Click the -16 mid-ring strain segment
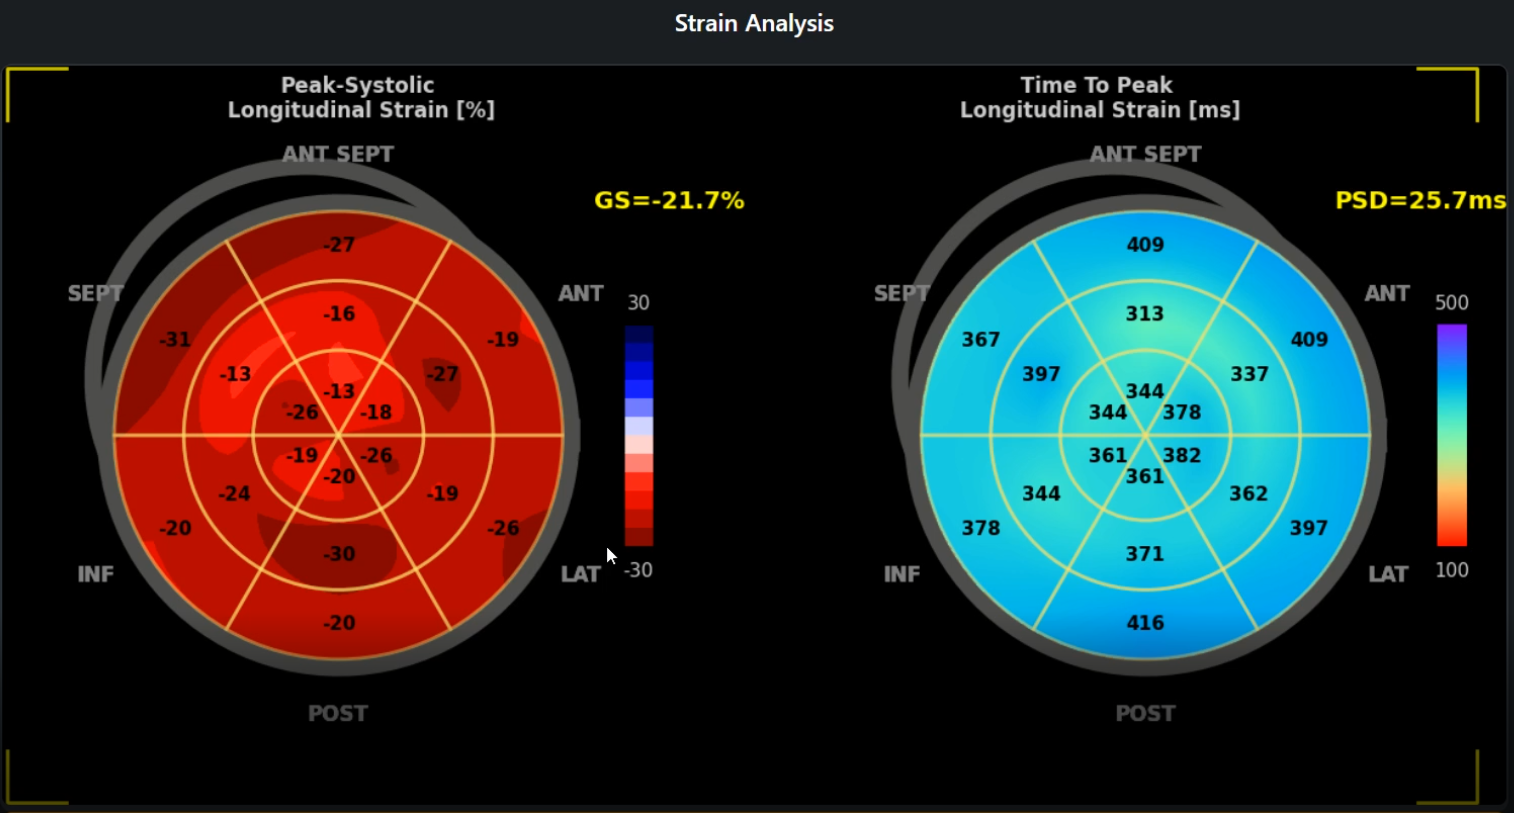This screenshot has width=1514, height=813. pyautogui.click(x=339, y=314)
